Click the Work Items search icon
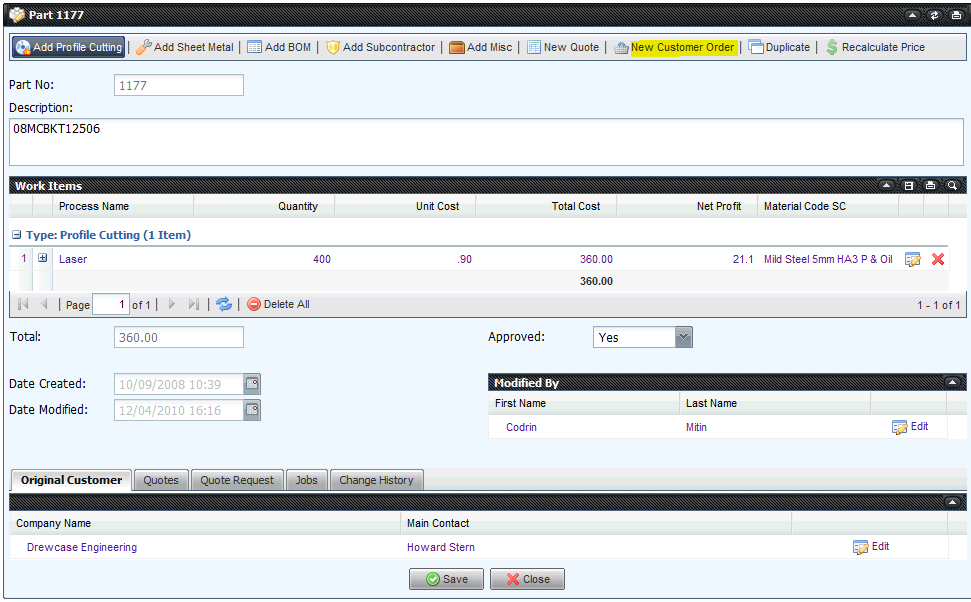The height and width of the screenshot is (602, 971). pos(953,186)
